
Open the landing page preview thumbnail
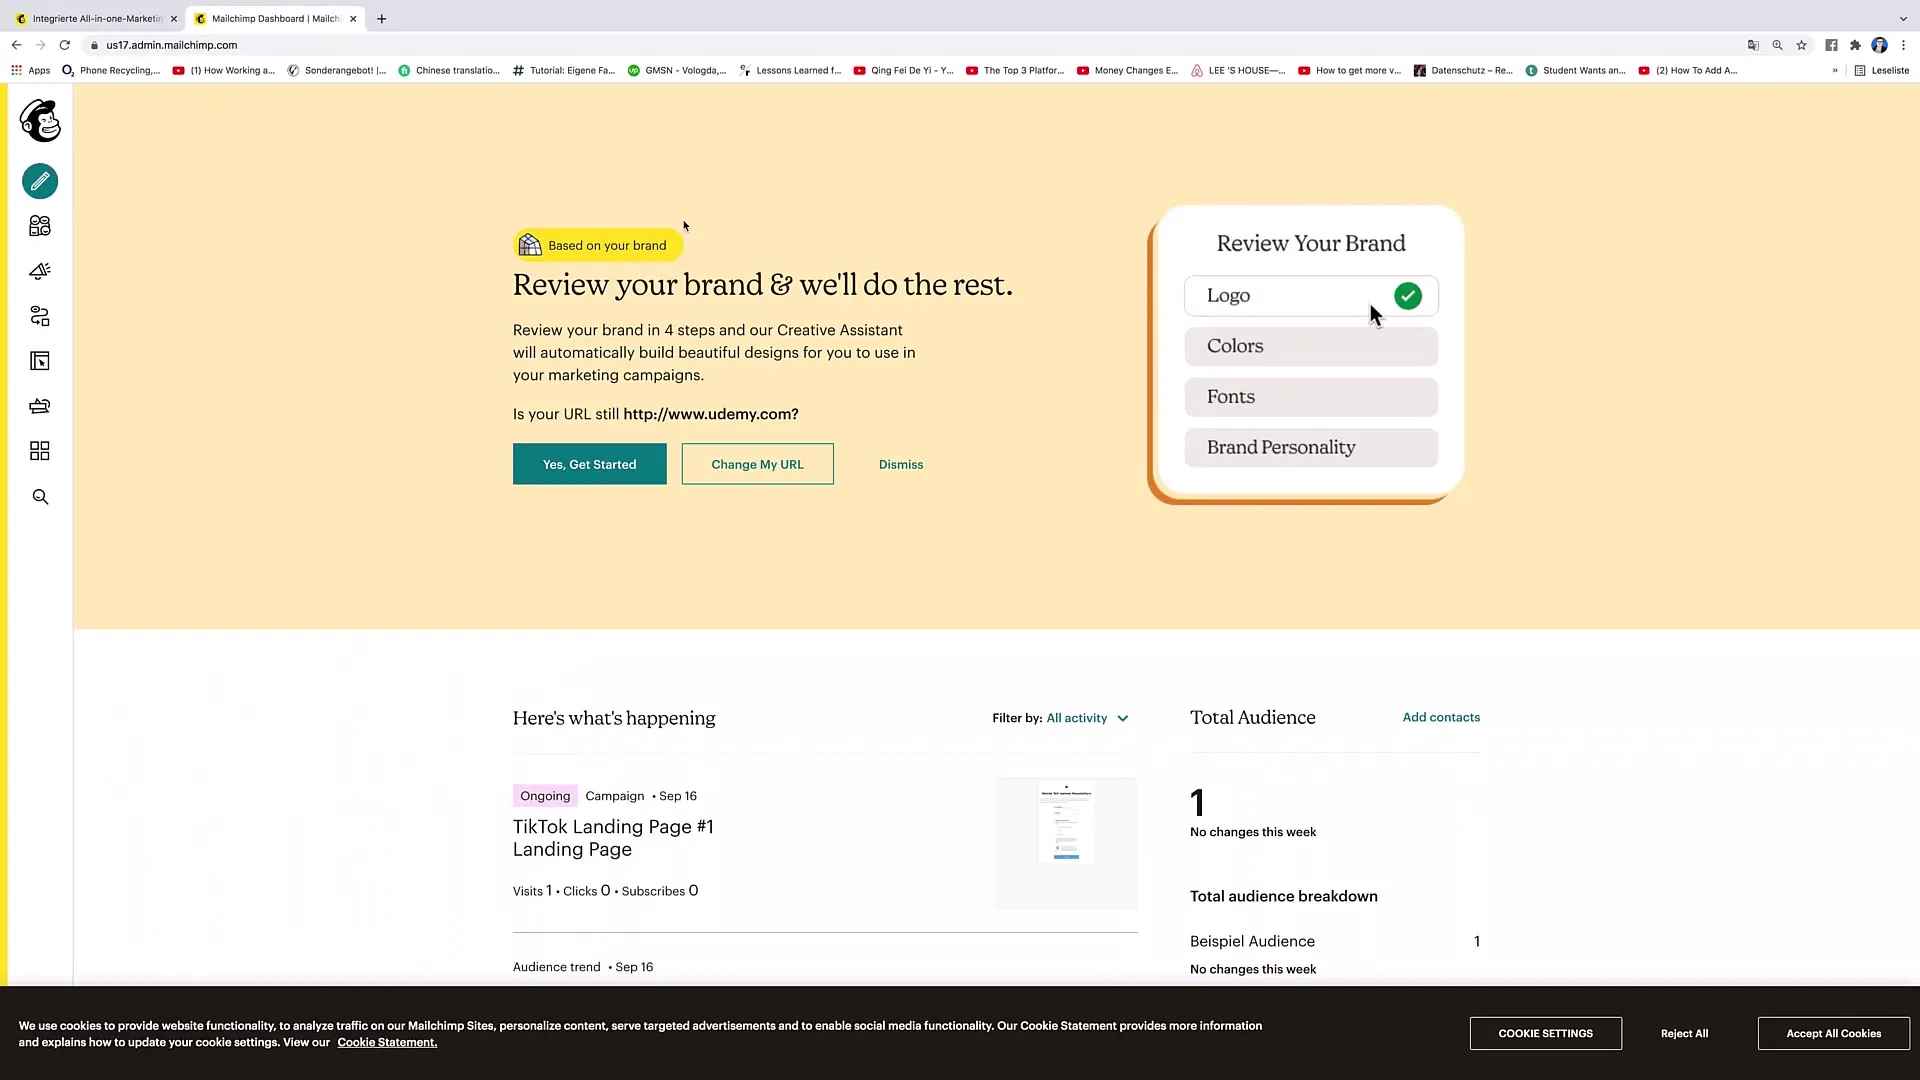tap(1066, 844)
